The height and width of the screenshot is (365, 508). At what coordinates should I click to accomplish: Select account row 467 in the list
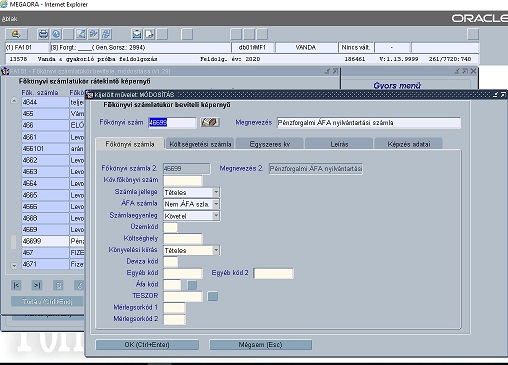[45, 253]
